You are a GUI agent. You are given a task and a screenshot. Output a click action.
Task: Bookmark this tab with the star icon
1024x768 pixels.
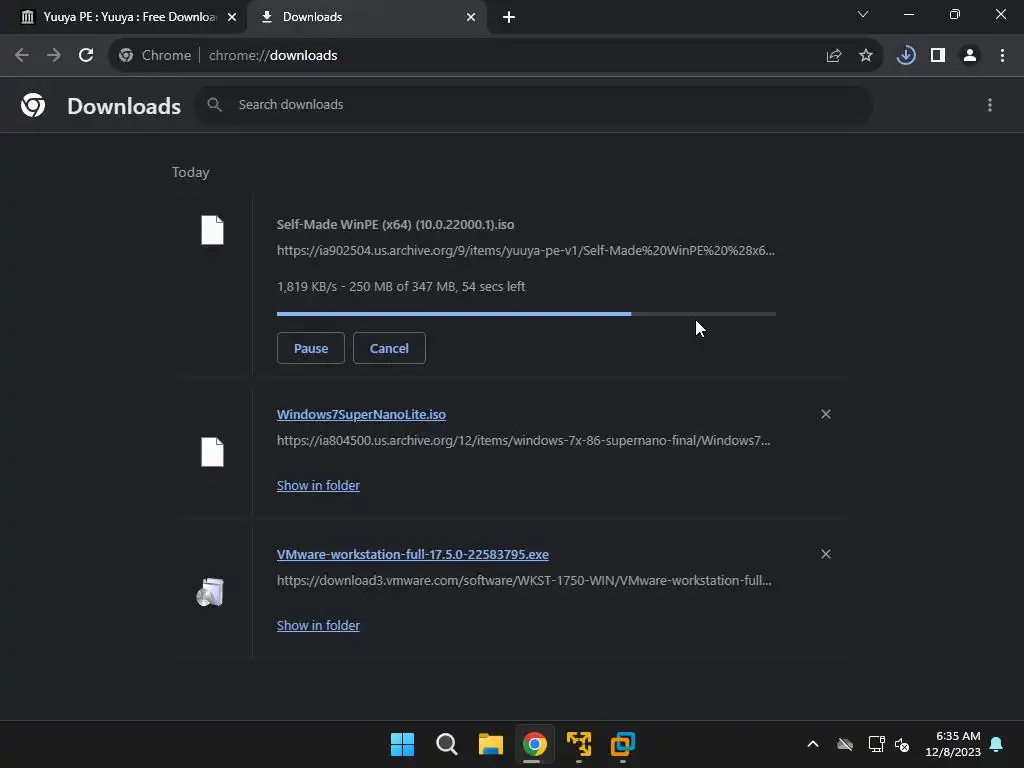tap(866, 56)
